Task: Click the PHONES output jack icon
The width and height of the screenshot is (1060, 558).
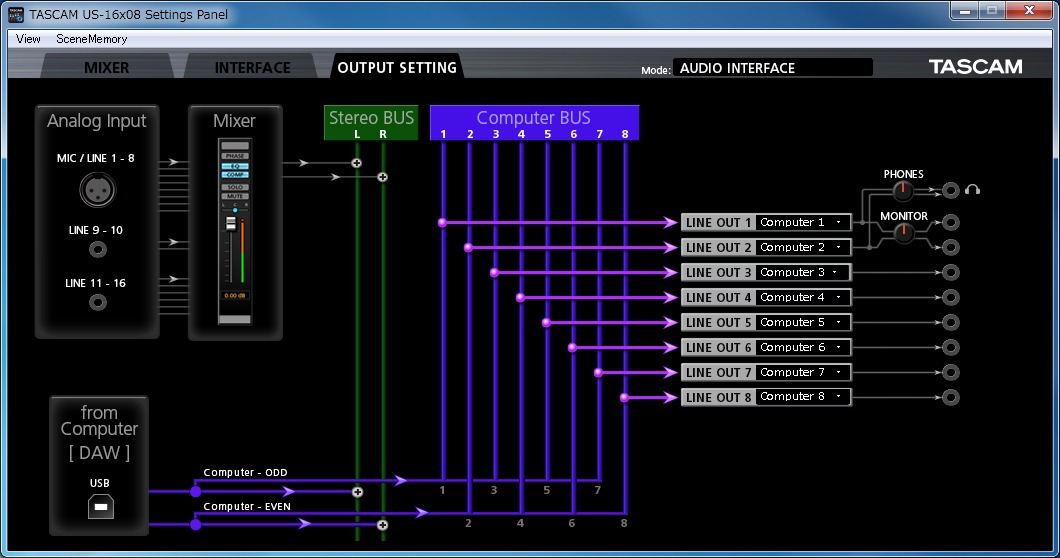Action: click(x=950, y=191)
